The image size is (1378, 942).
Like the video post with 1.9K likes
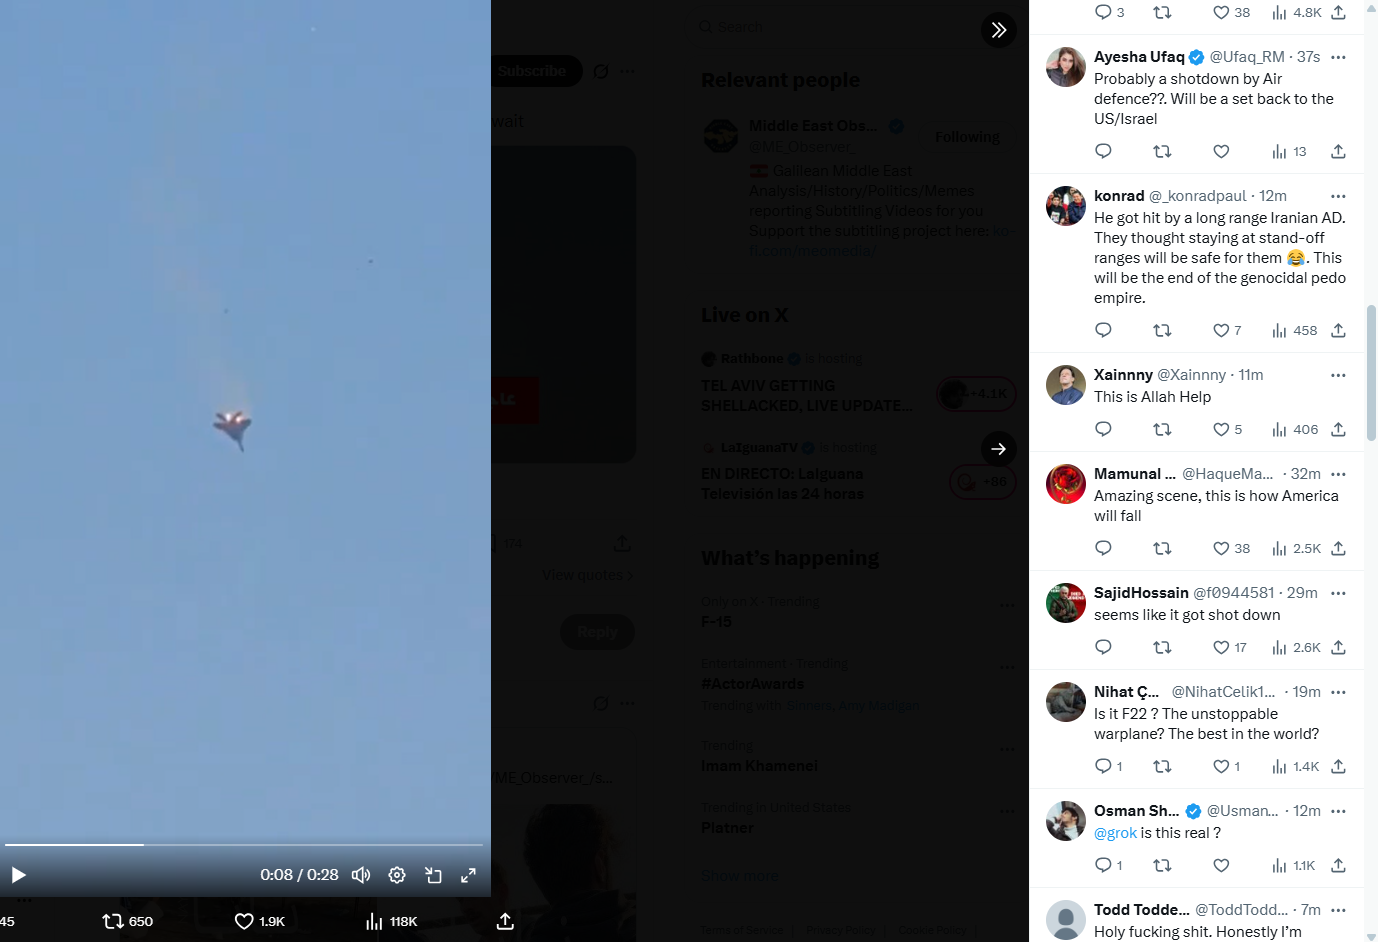(x=260, y=921)
